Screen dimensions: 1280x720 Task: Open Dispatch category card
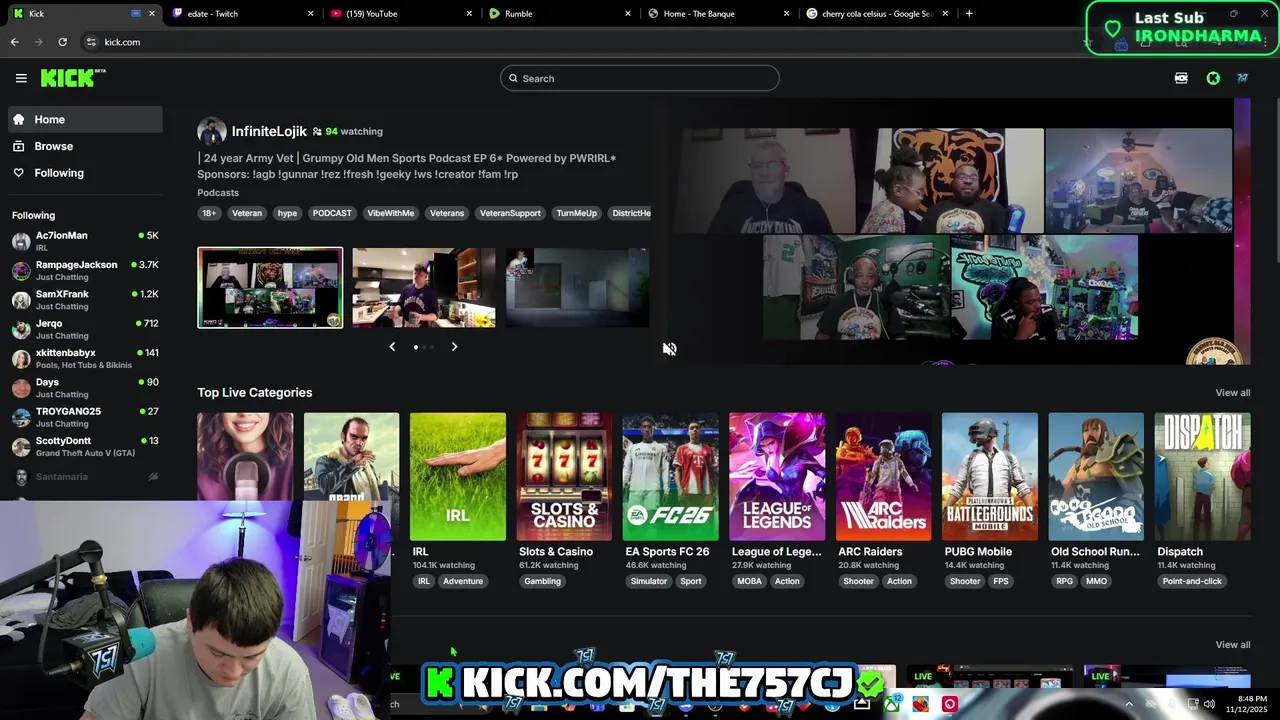coord(1203,477)
